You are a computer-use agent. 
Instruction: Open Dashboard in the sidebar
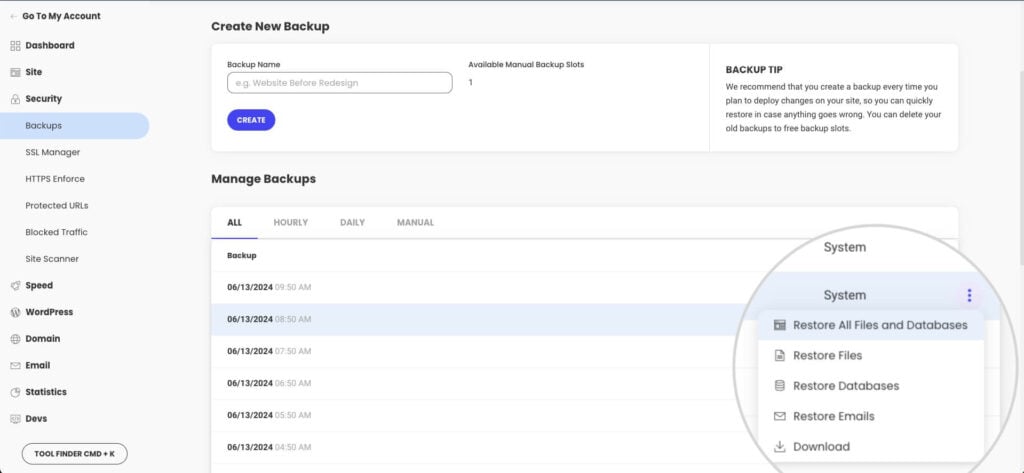[x=50, y=46]
